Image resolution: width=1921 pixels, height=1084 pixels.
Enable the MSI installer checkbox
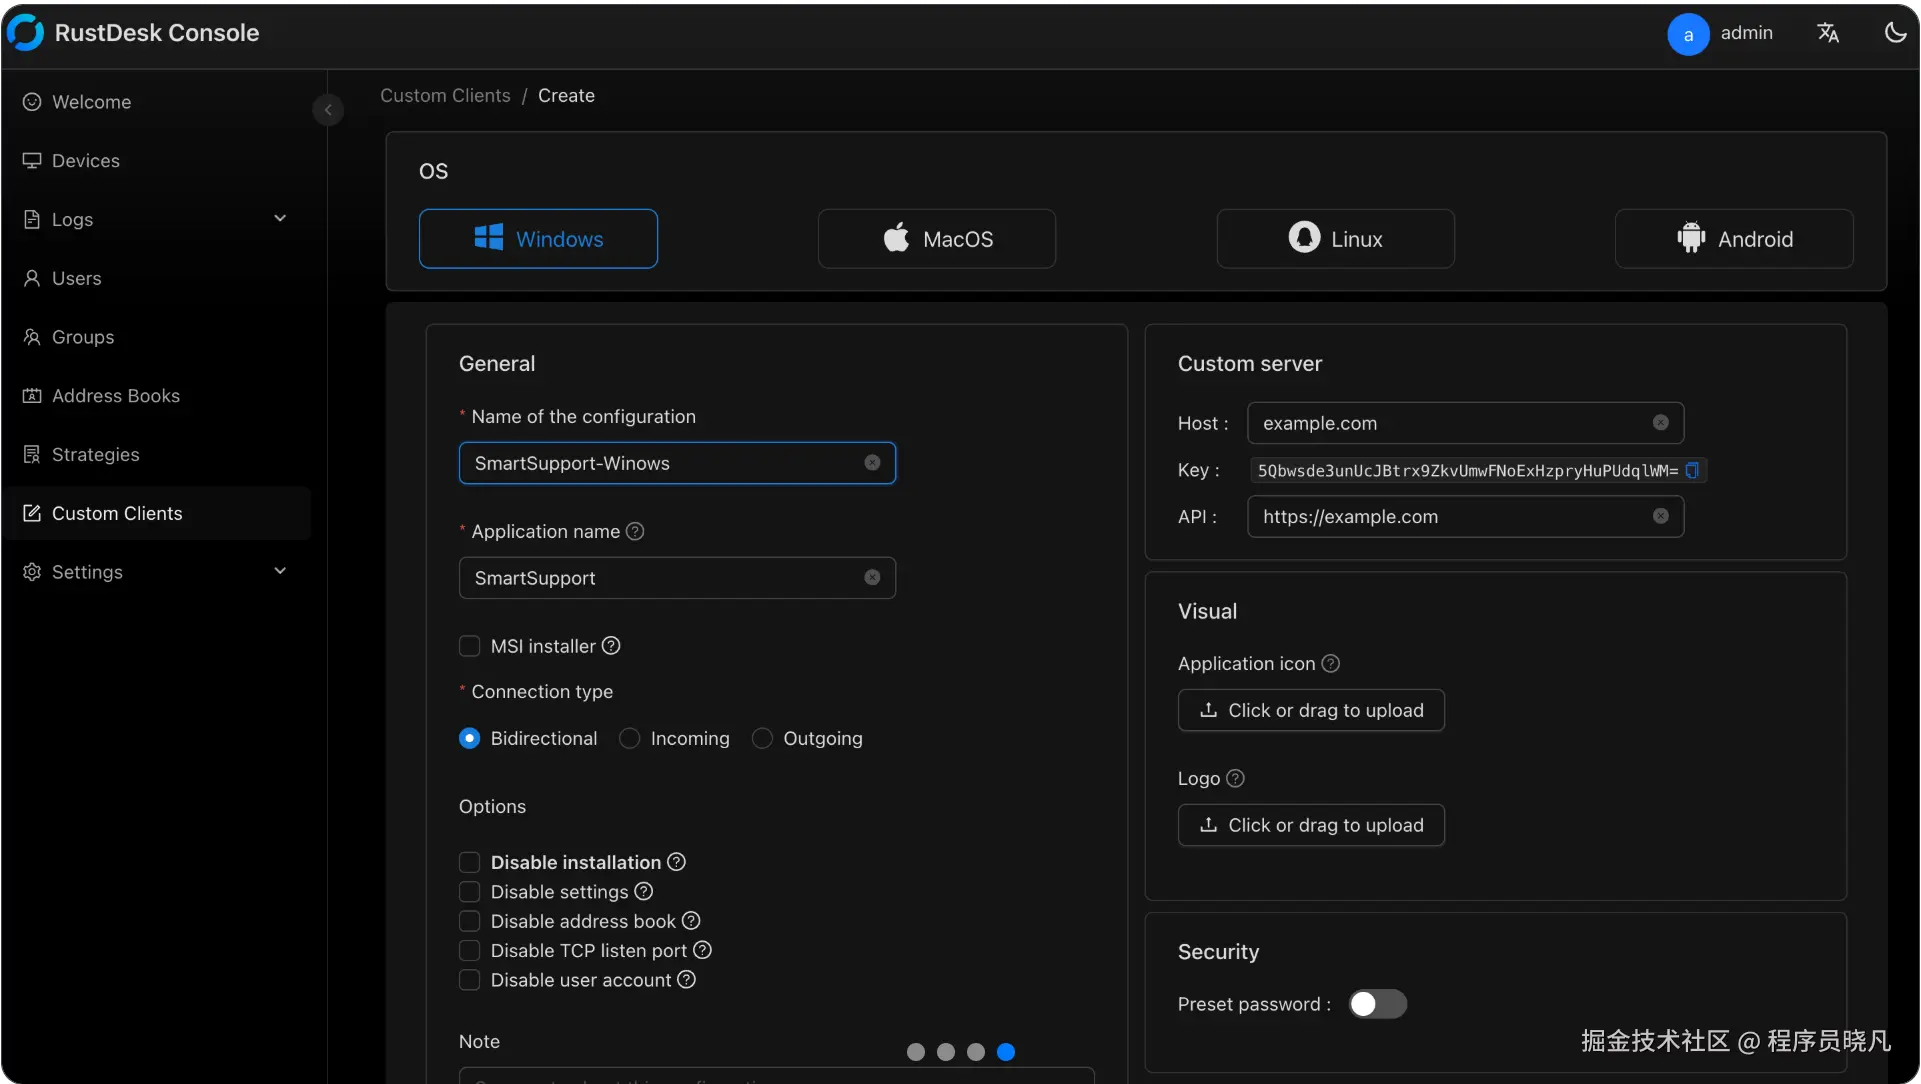pos(469,646)
